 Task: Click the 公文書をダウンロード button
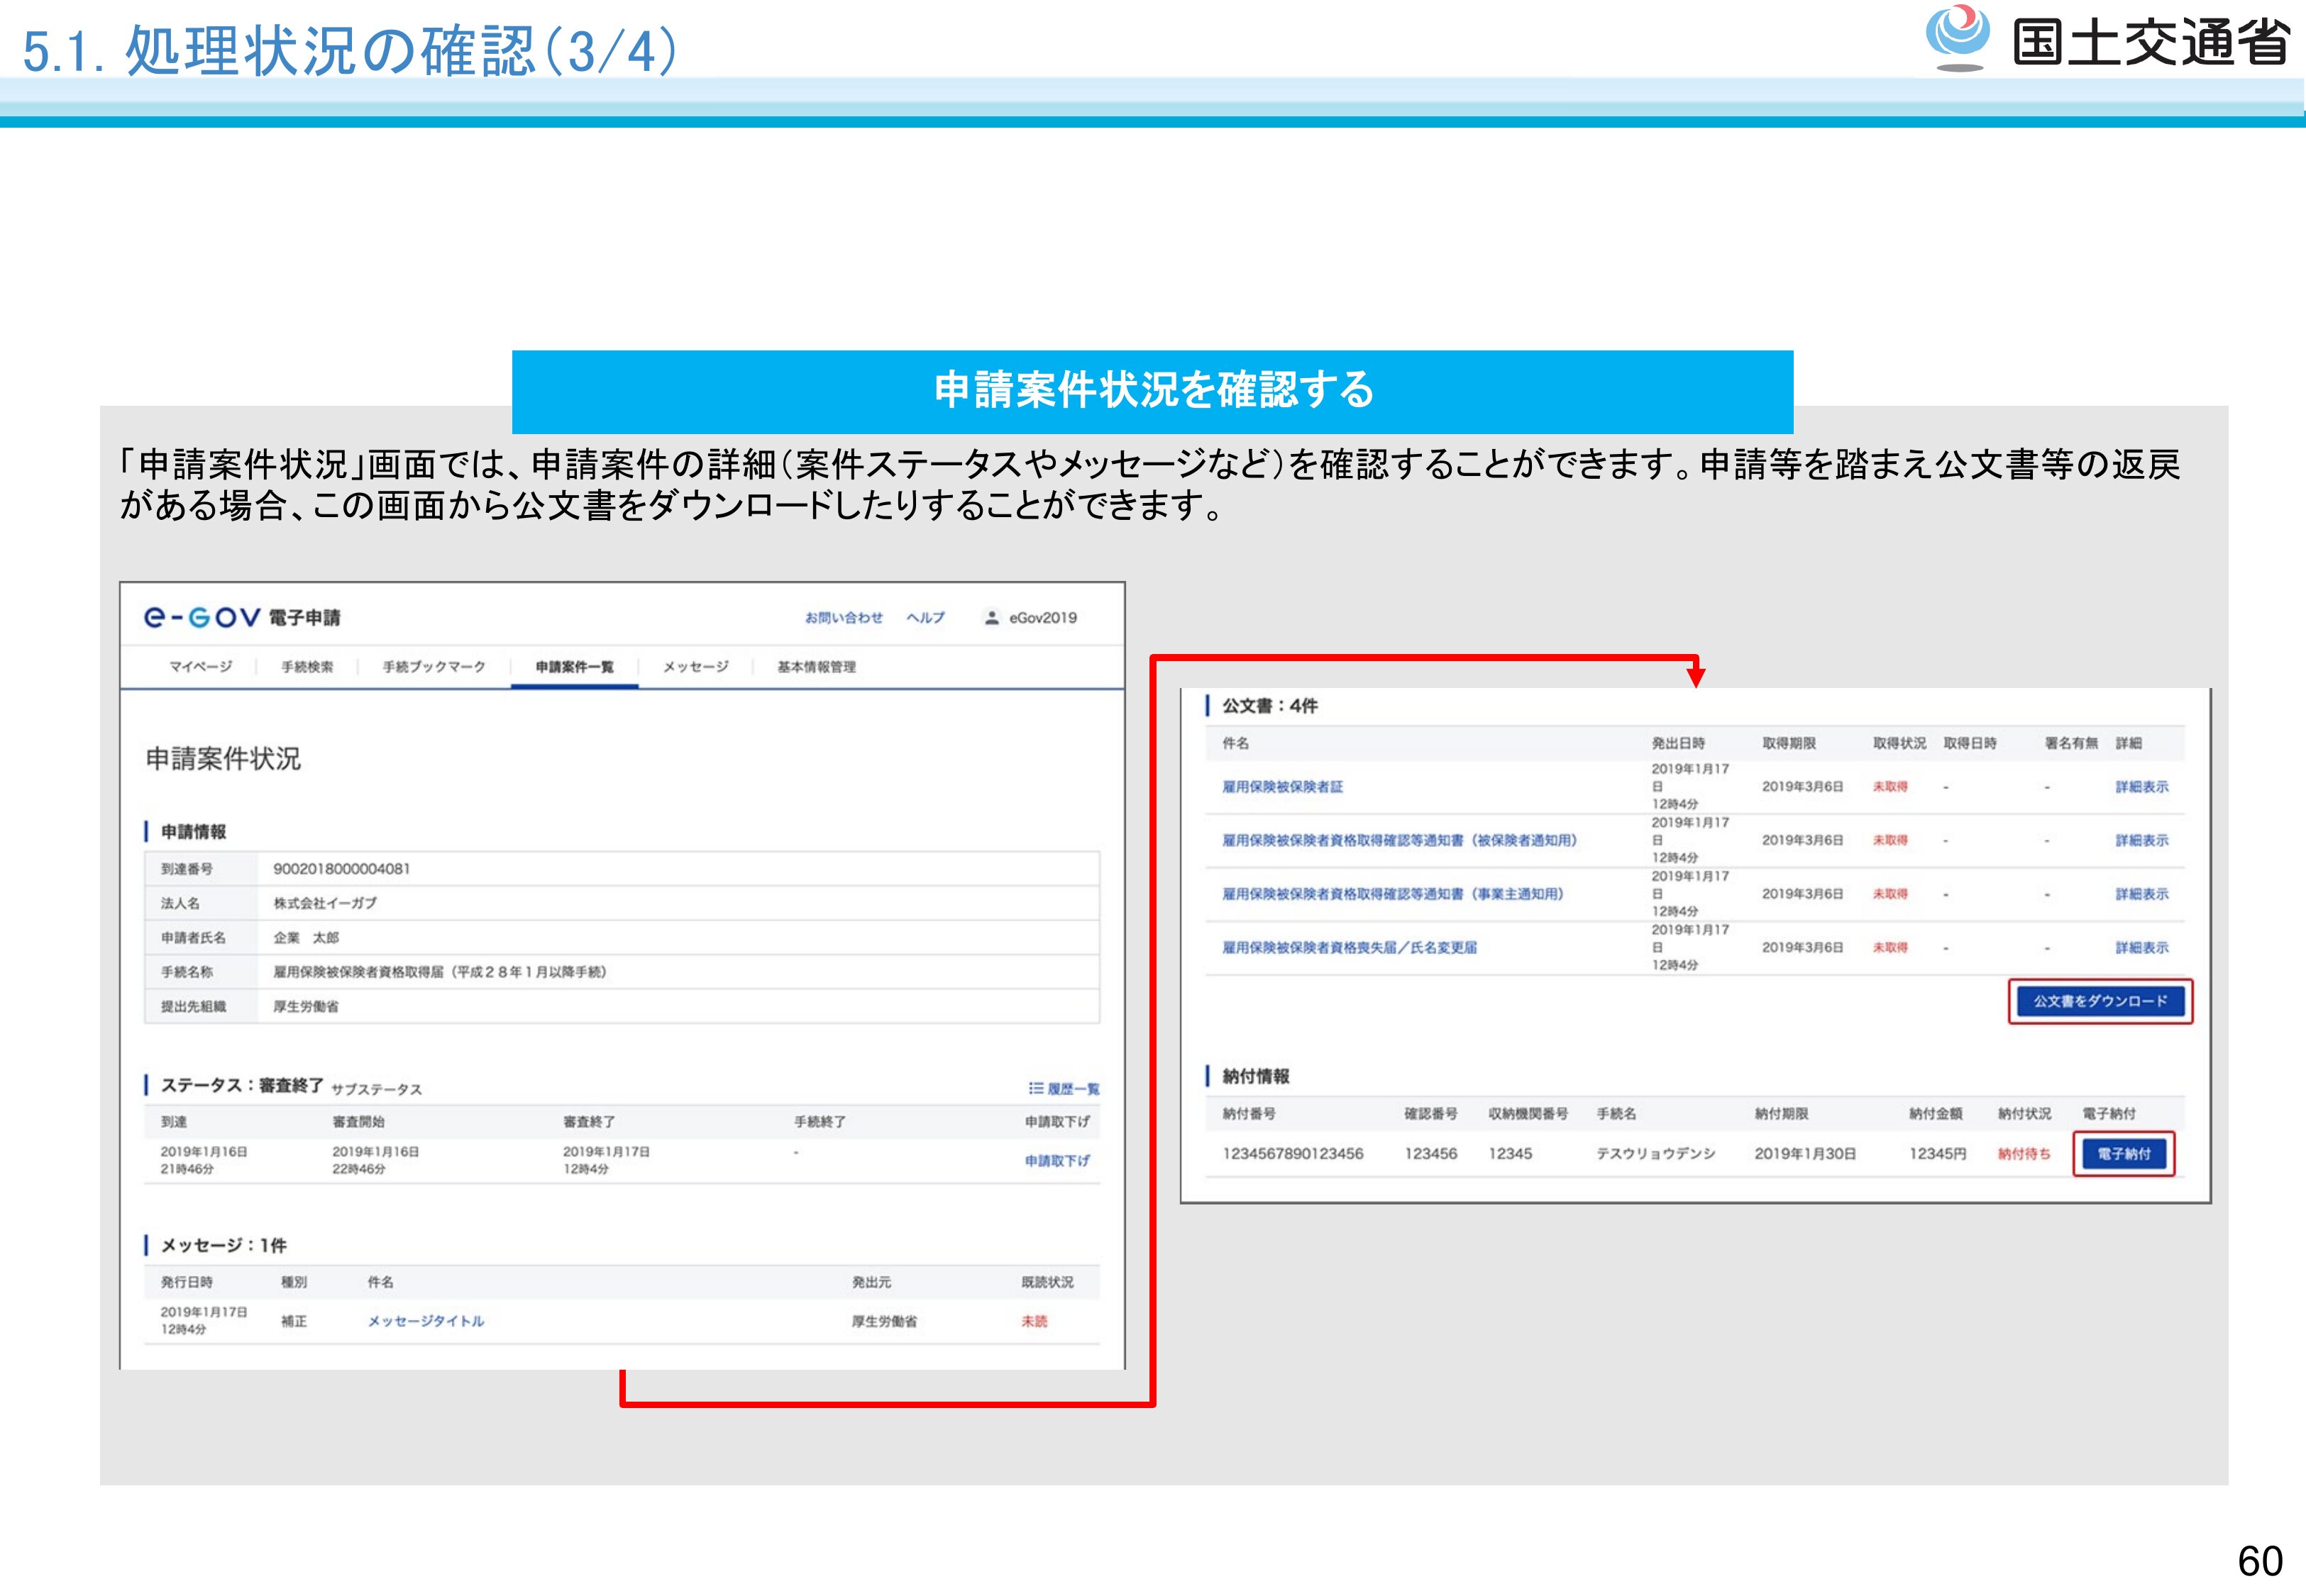point(2100,1001)
